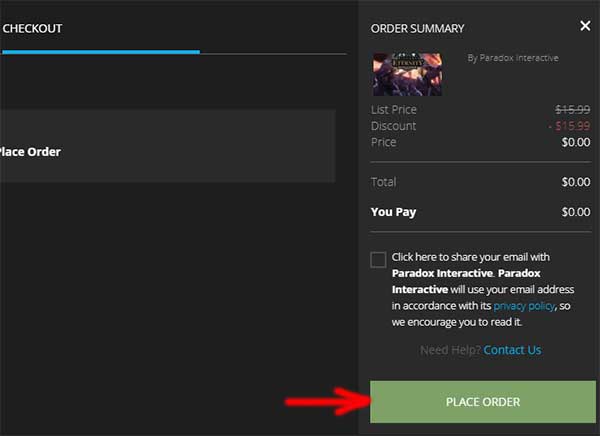The height and width of the screenshot is (436, 600).
Task: Close the order summary panel
Action: pos(585,27)
